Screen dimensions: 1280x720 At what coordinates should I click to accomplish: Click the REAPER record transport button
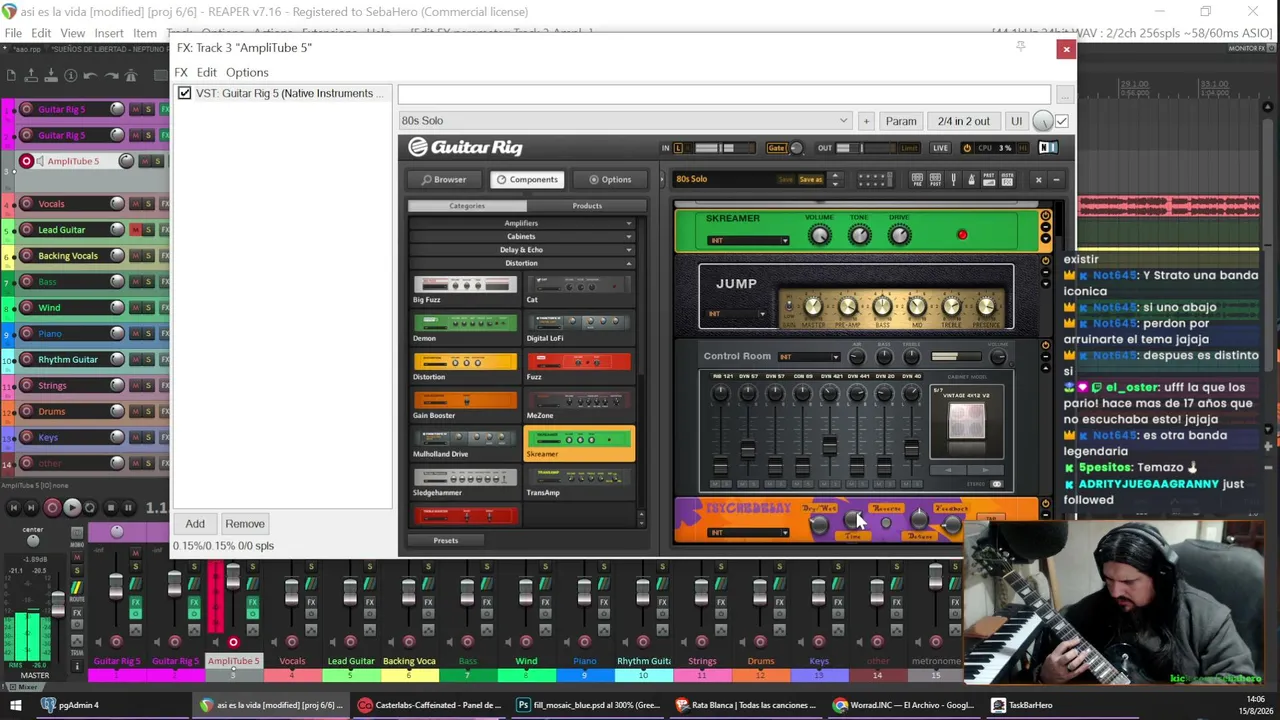[x=53, y=508]
